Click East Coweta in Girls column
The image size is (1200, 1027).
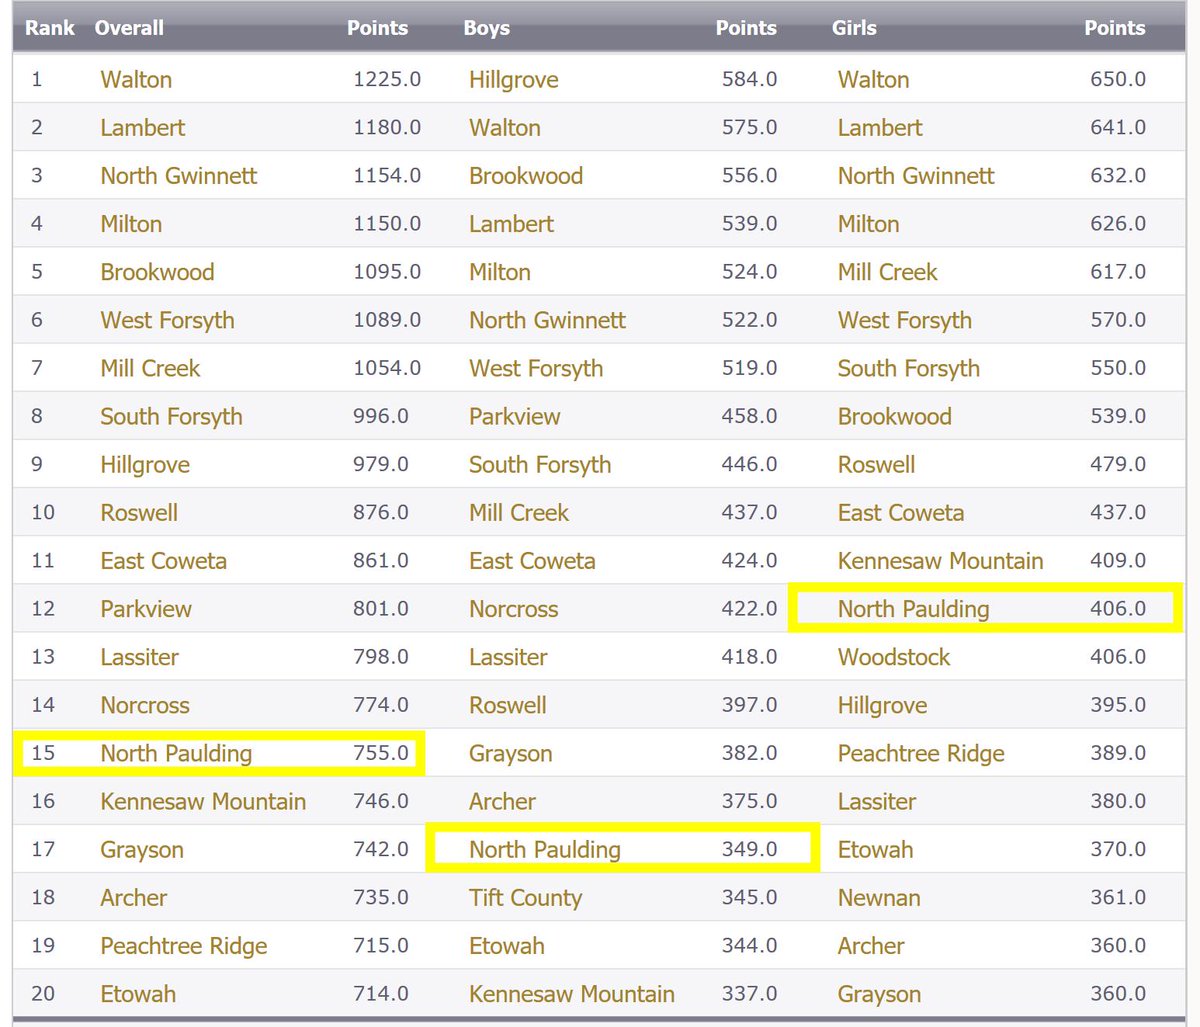pos(901,513)
